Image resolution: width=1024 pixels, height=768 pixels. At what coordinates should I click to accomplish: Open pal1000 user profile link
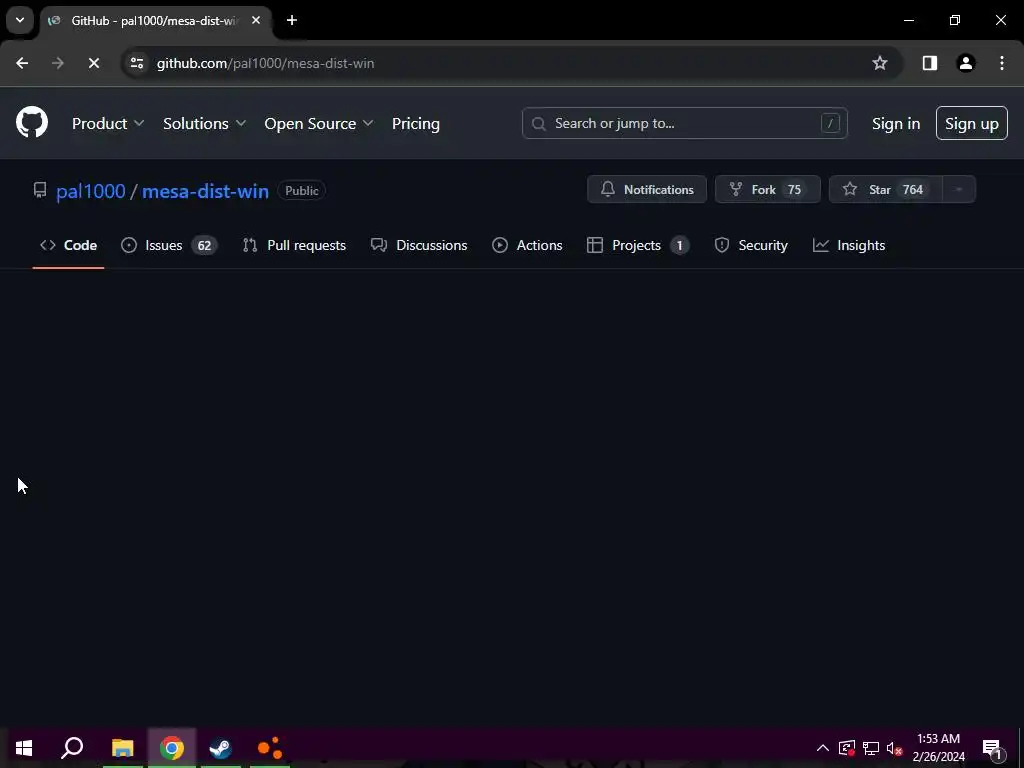pyautogui.click(x=91, y=191)
